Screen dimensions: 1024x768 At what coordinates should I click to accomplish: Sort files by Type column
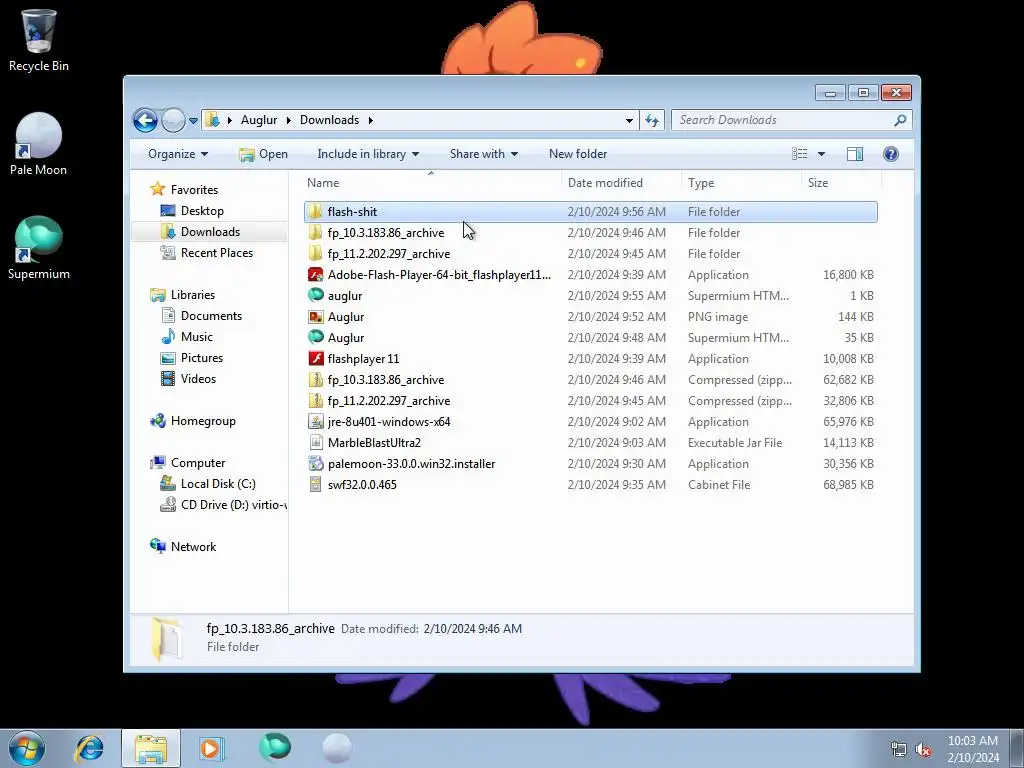click(741, 183)
